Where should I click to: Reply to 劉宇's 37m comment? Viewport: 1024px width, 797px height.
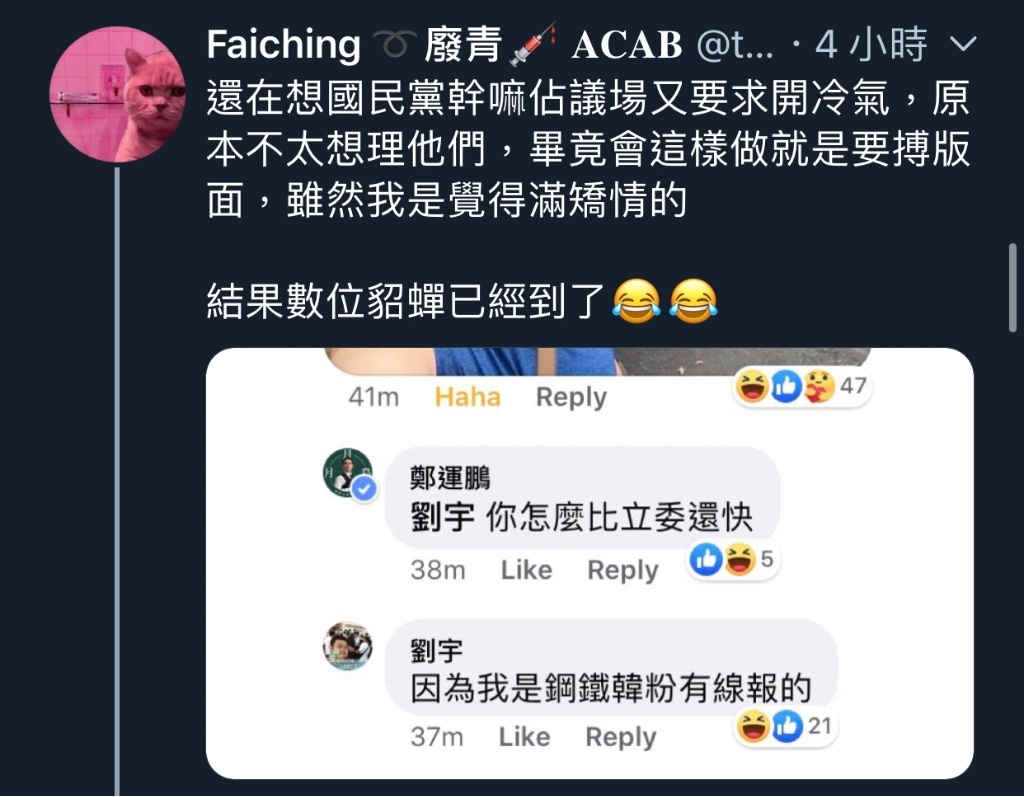click(621, 736)
